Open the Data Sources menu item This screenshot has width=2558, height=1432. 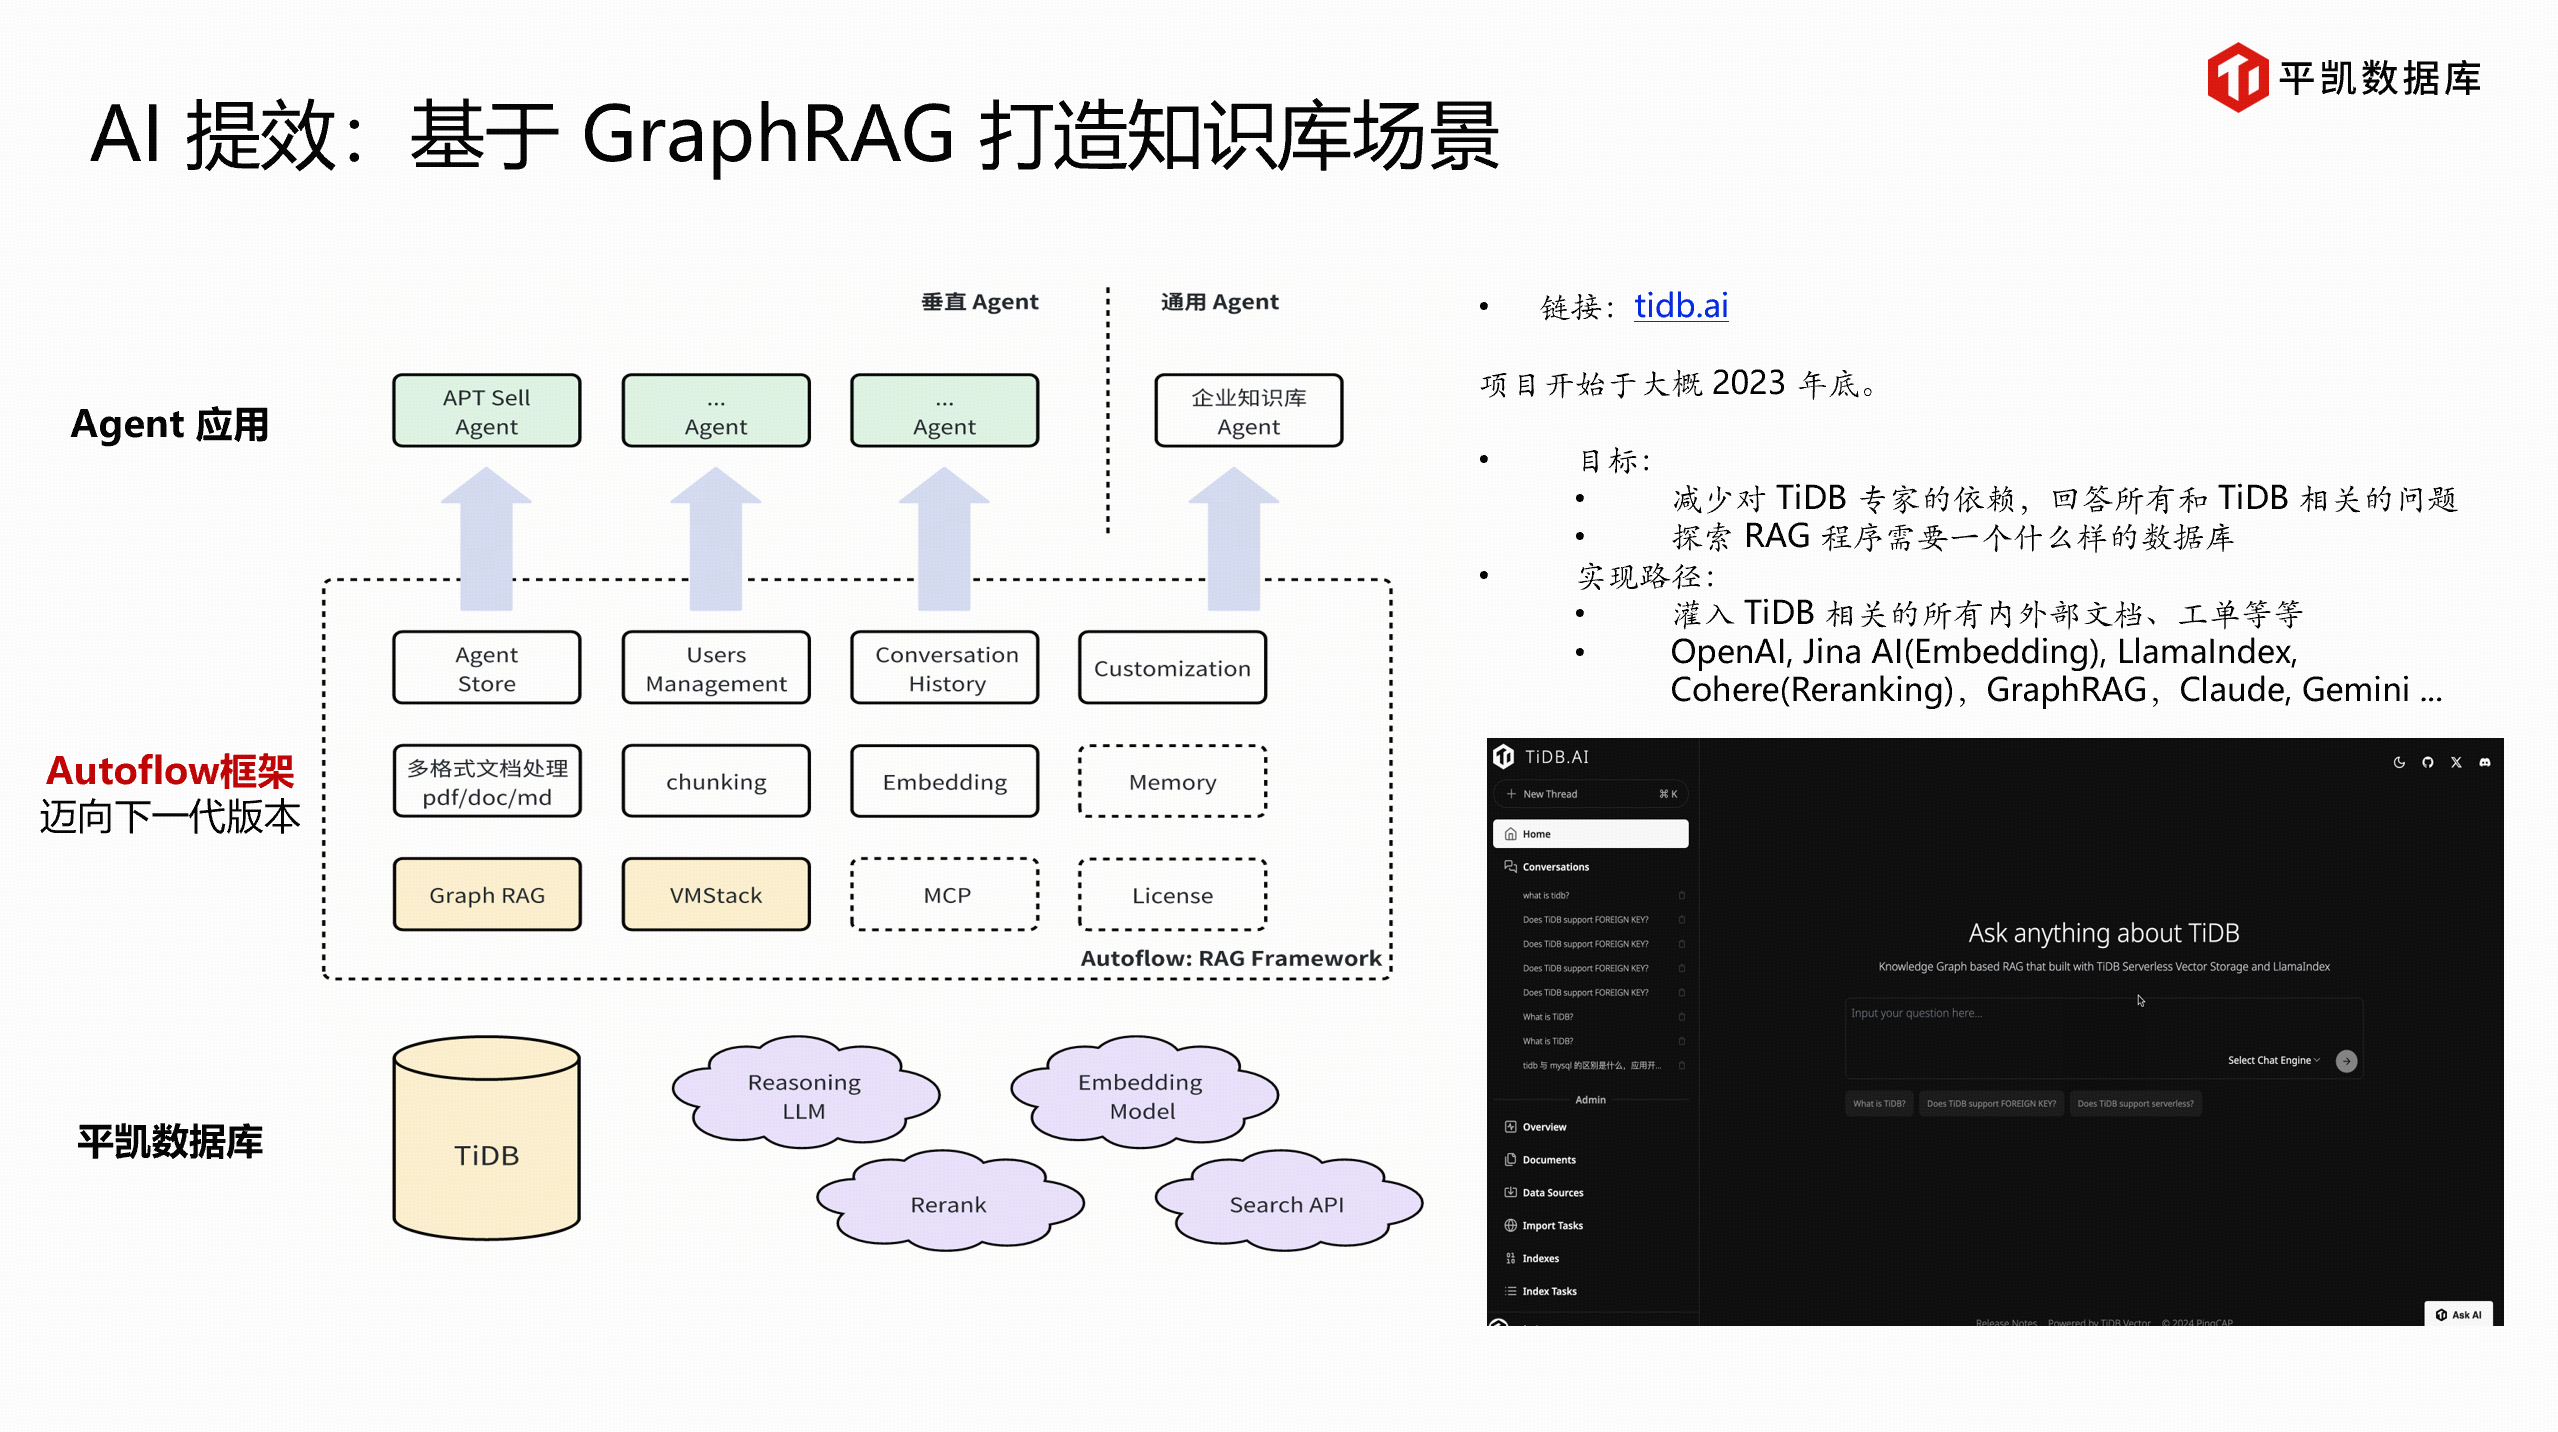(1552, 1193)
